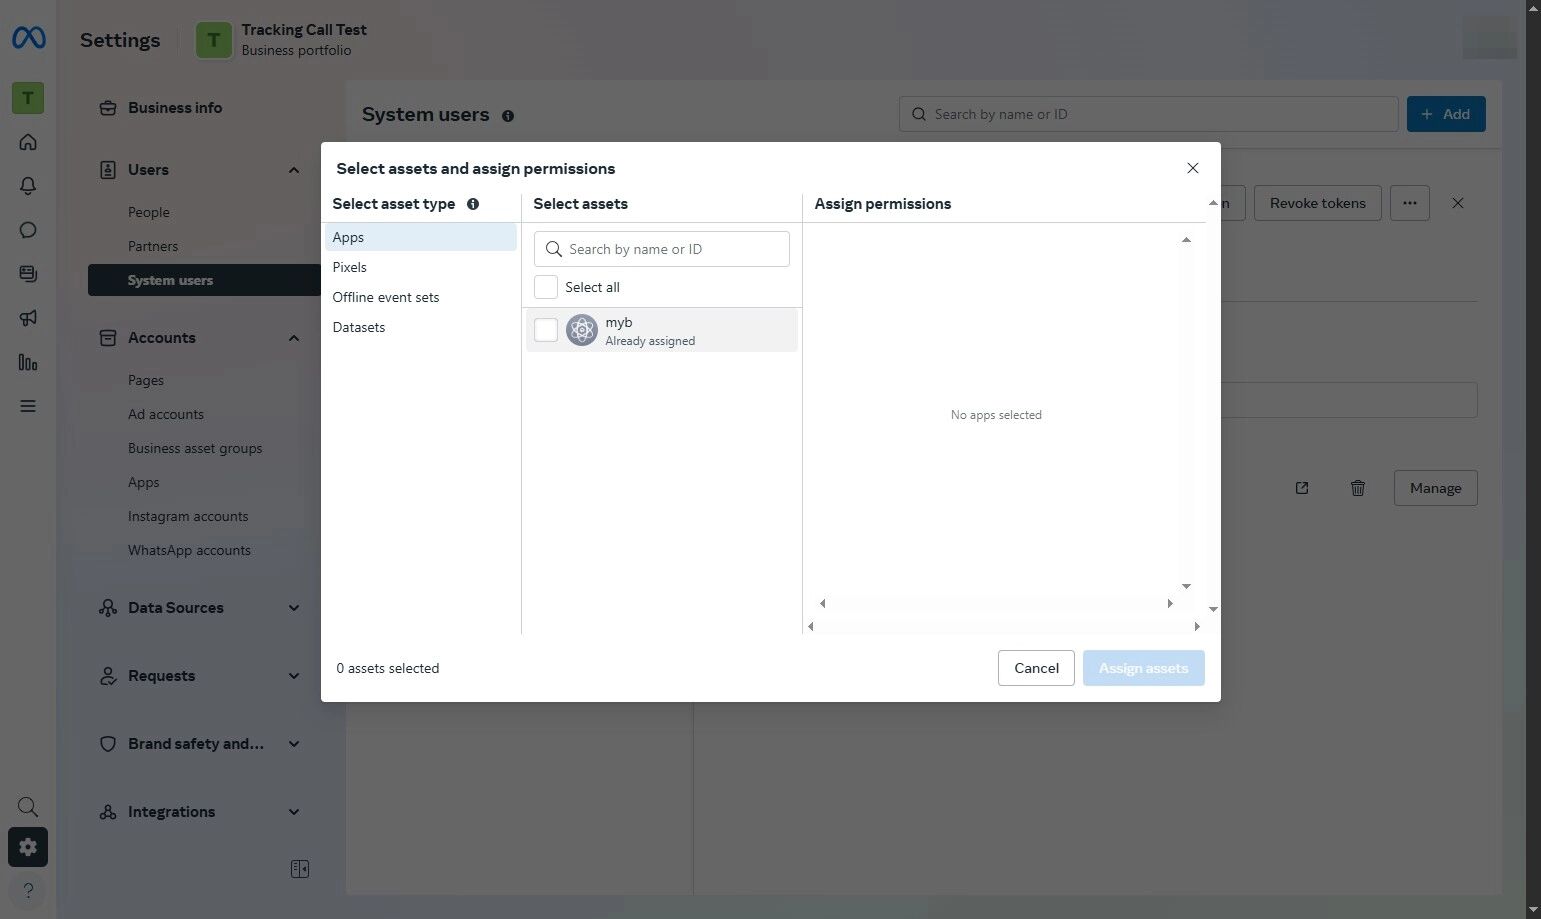This screenshot has height=919, width=1541.
Task: Open Instagram accounts
Action: coord(188,516)
